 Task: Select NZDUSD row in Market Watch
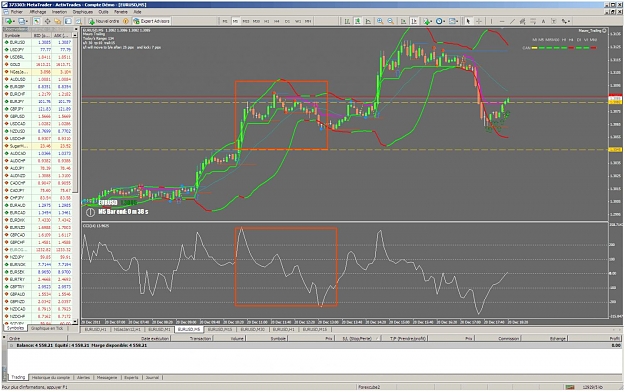pos(38,131)
